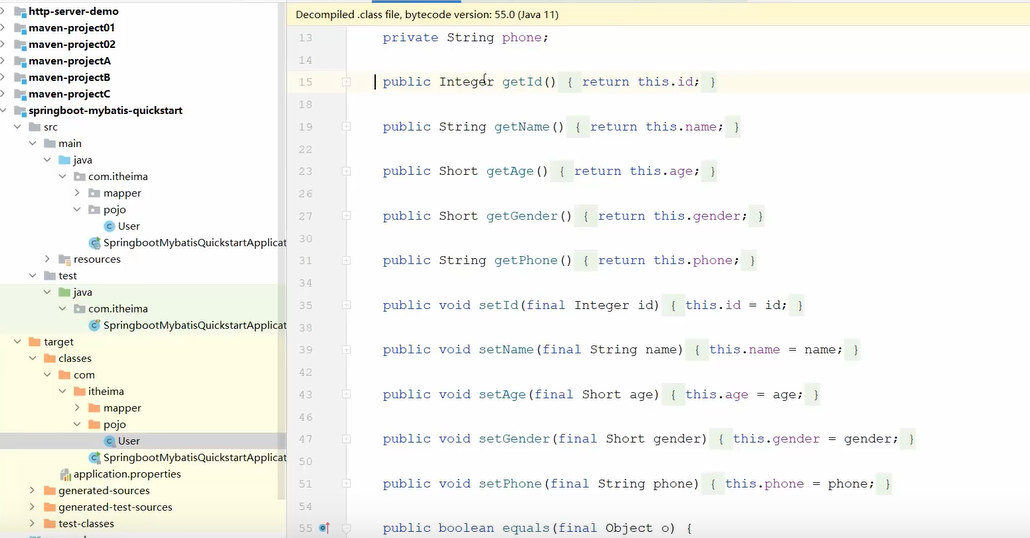Expand the test-classes folder
Image resolution: width=1030 pixels, height=538 pixels.
pyautogui.click(x=33, y=524)
